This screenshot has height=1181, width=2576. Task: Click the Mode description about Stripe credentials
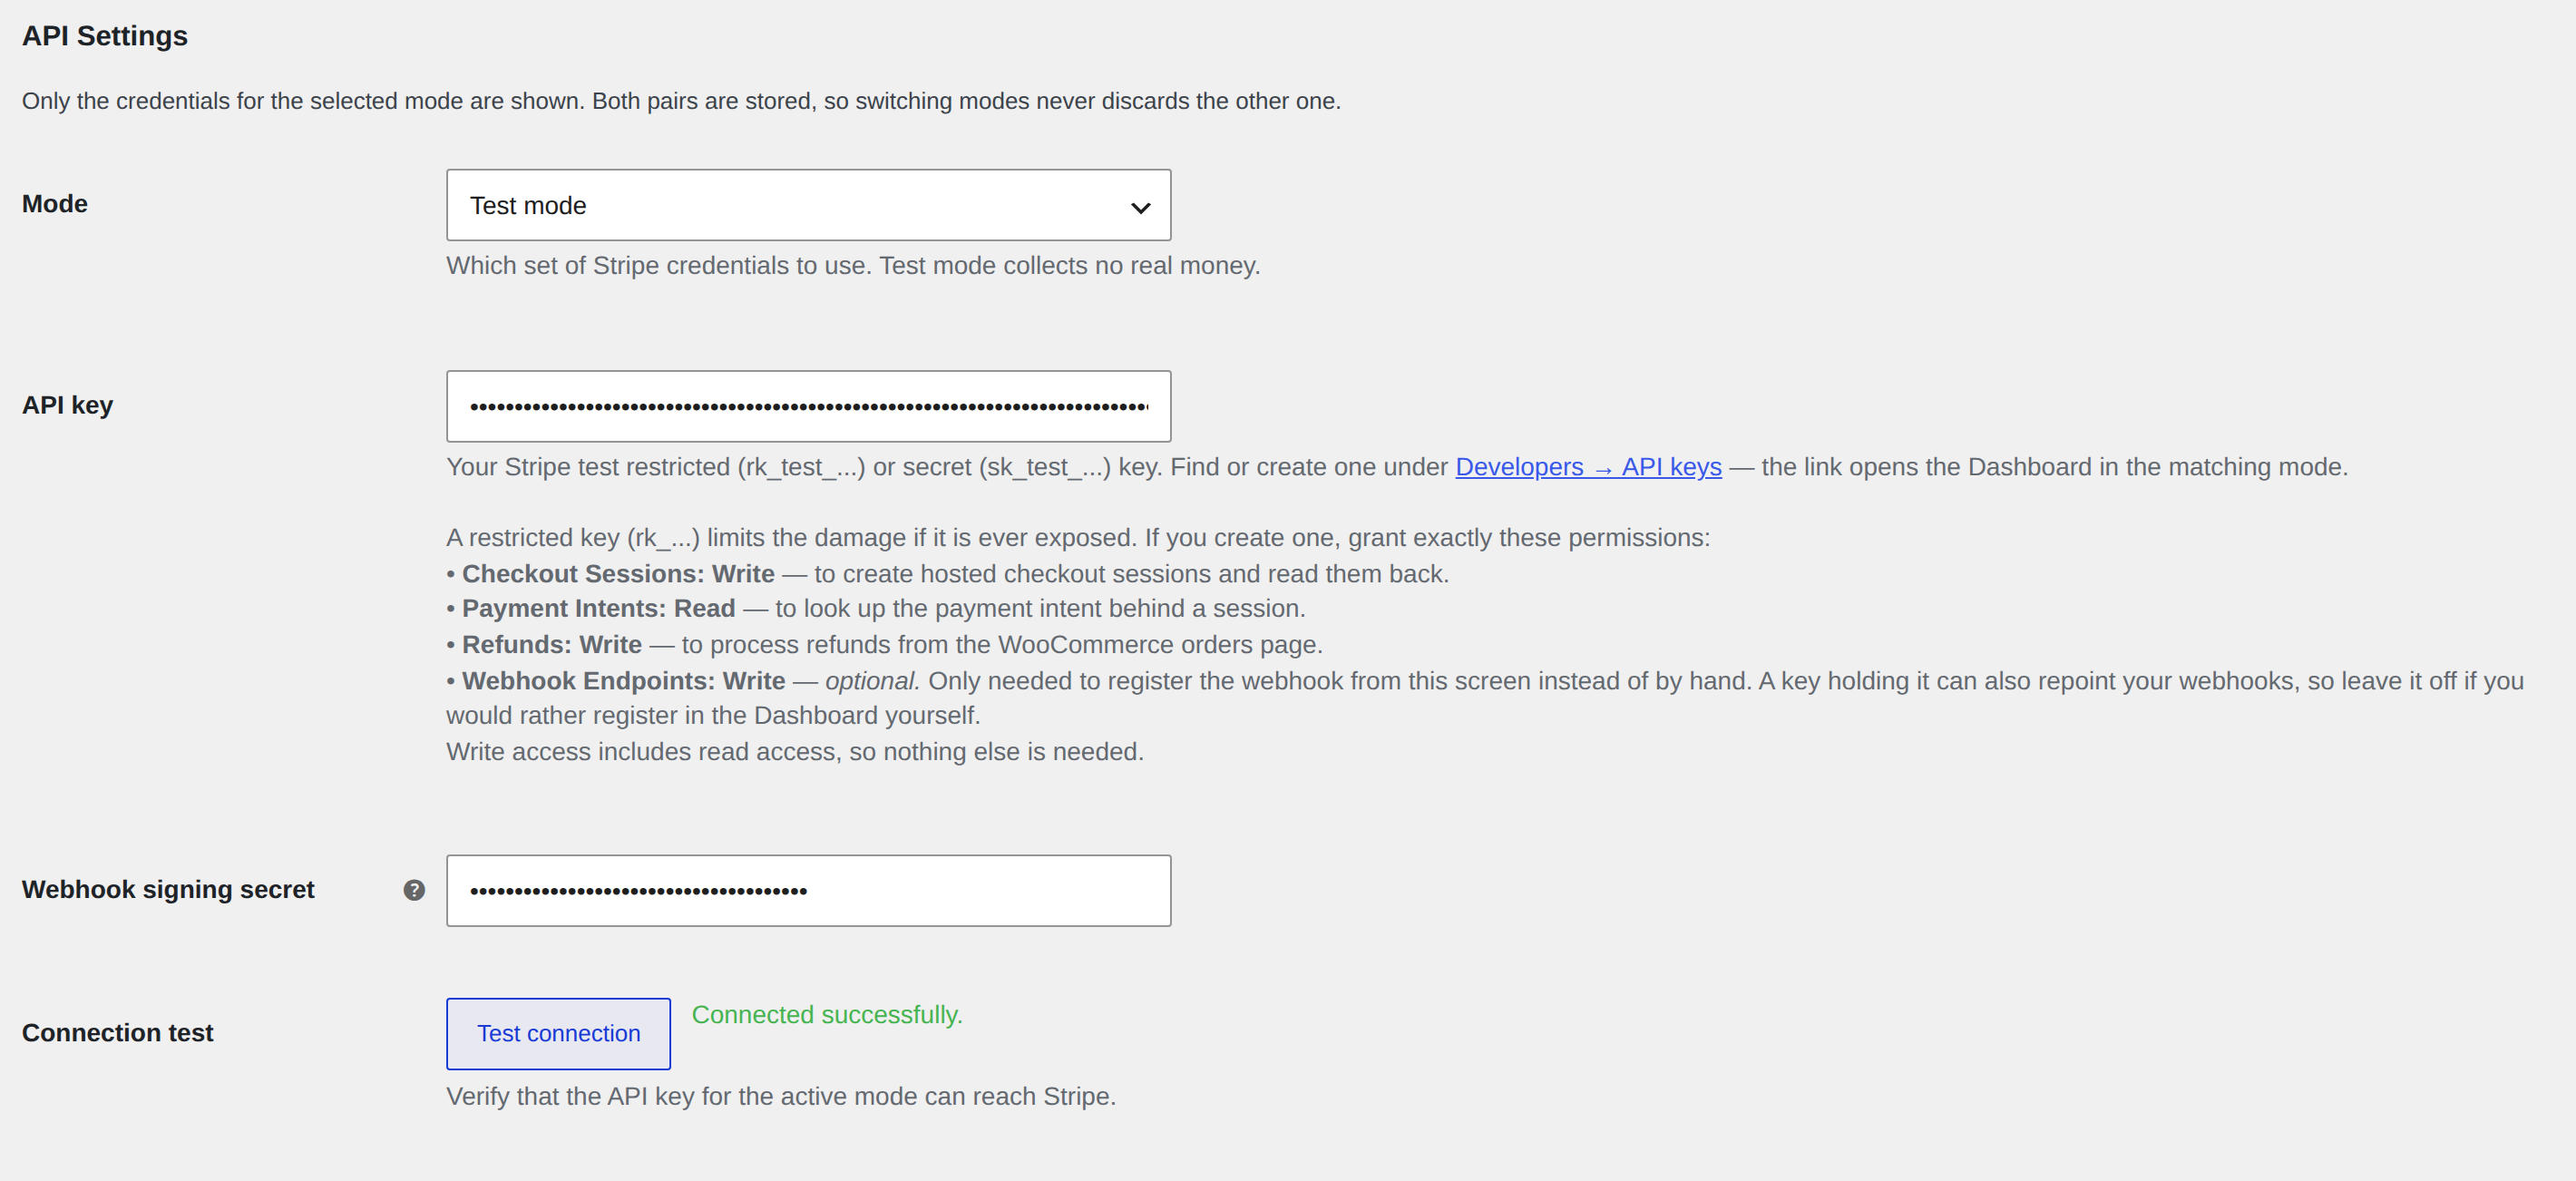click(853, 266)
